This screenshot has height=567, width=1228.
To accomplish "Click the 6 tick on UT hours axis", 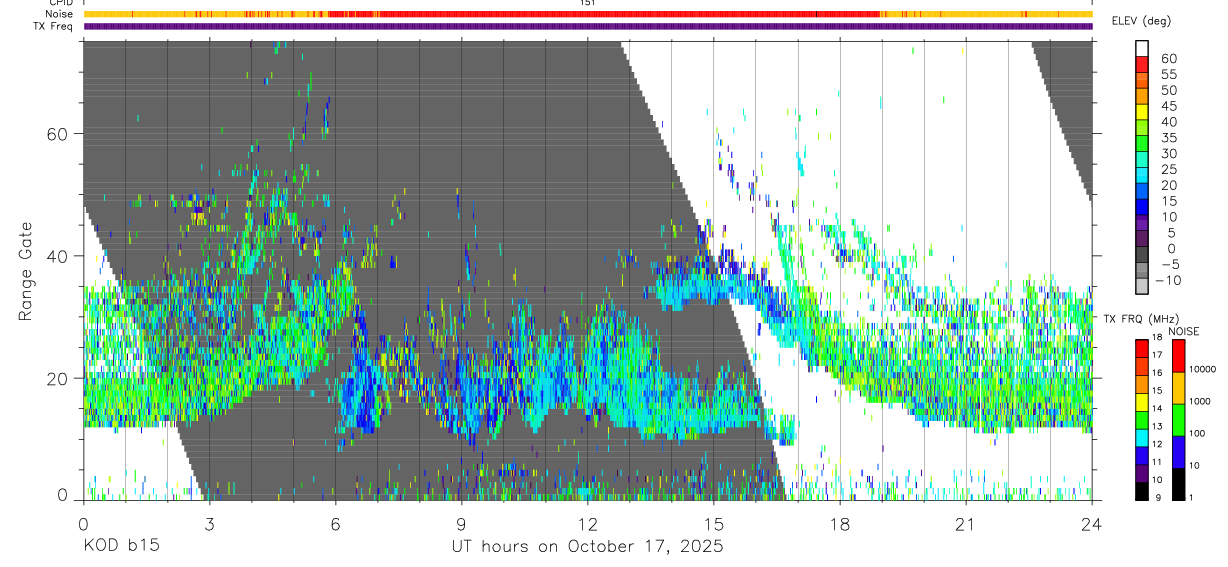I will coord(335,522).
